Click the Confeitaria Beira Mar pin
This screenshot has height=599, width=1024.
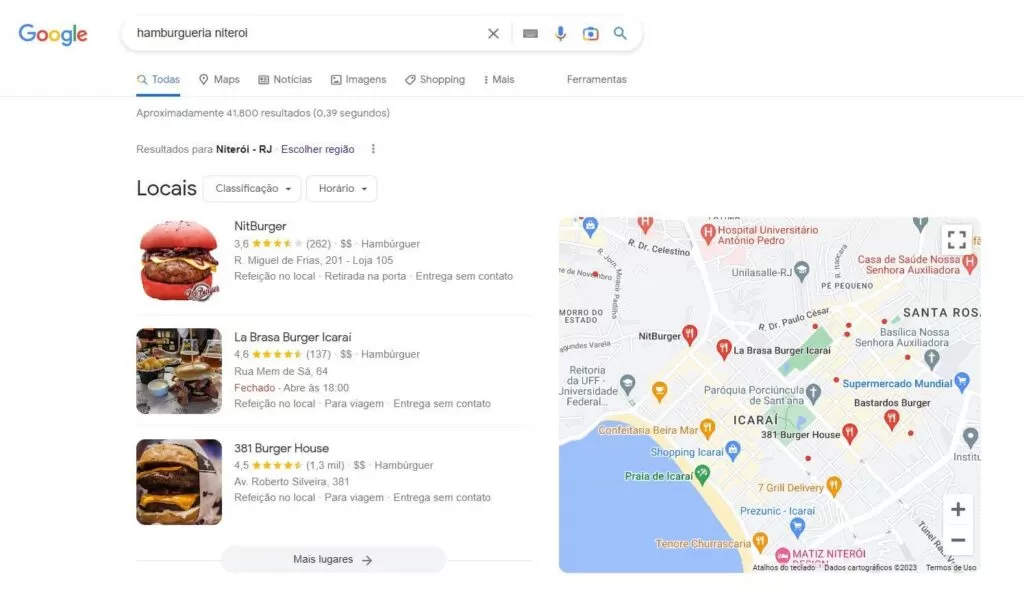click(707, 429)
